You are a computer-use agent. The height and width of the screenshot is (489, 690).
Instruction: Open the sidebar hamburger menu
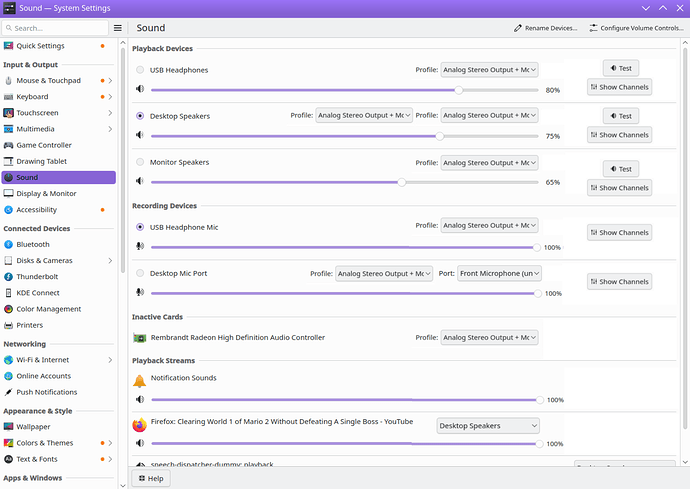point(117,28)
